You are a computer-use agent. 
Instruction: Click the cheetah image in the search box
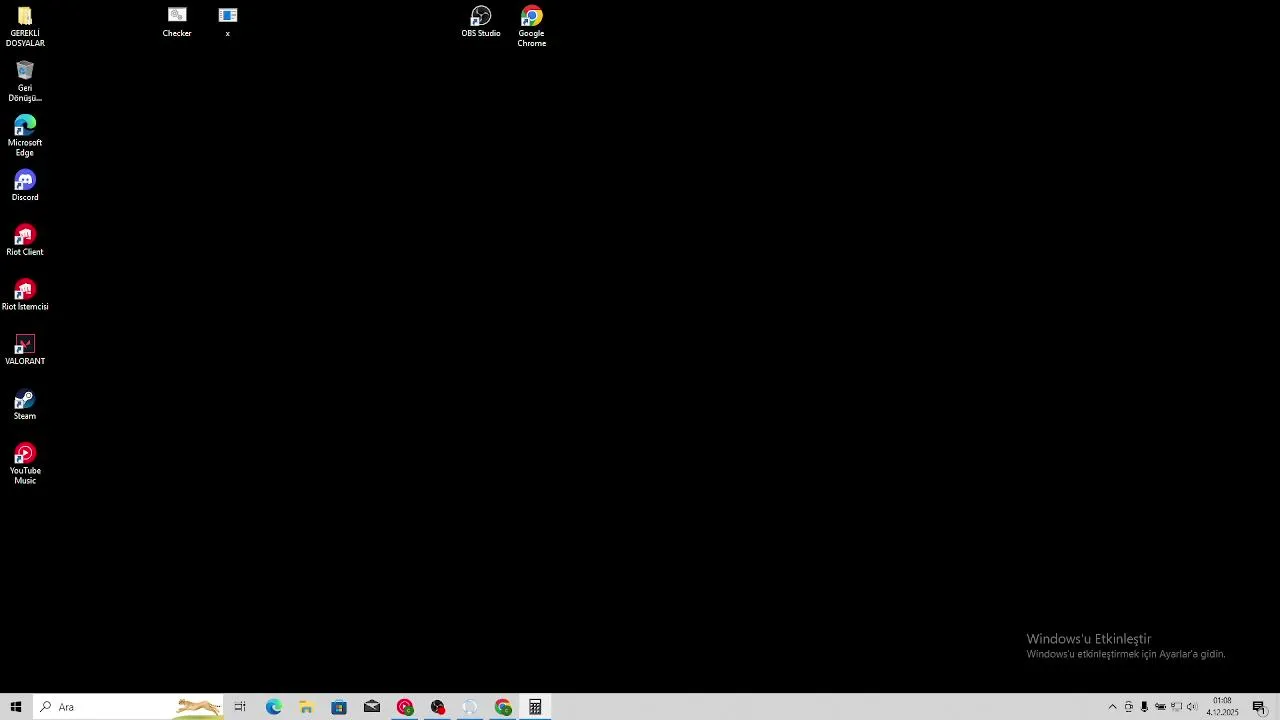[198, 707]
